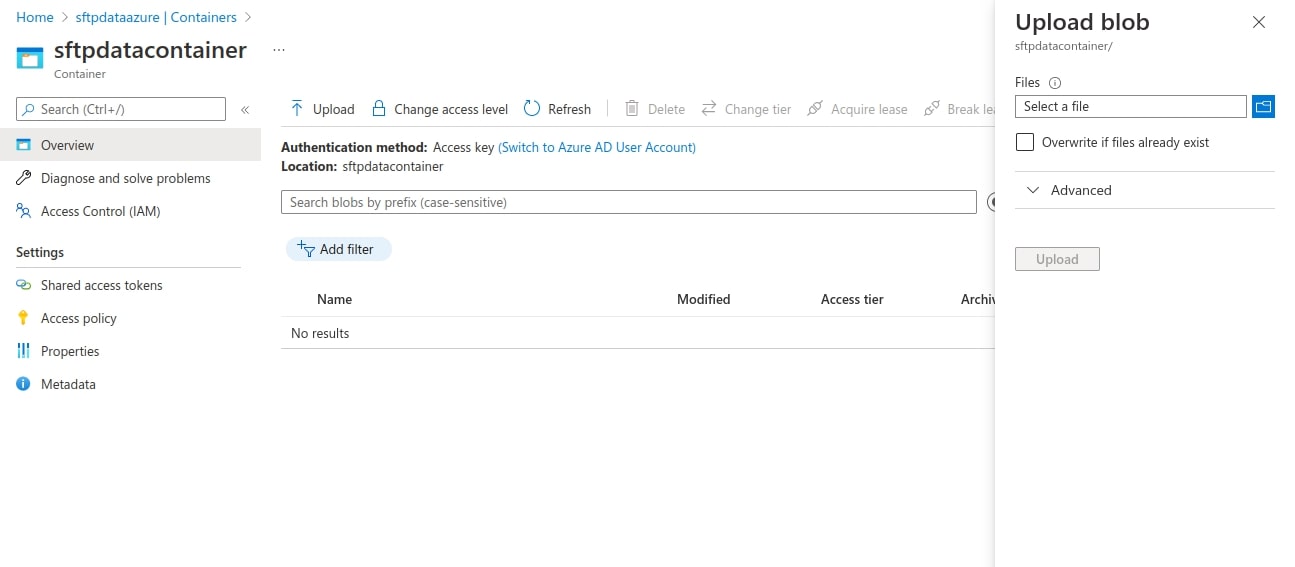Click the toggle next to the blob search box
Viewport: 1295px width, 567px height.
tap(991, 202)
